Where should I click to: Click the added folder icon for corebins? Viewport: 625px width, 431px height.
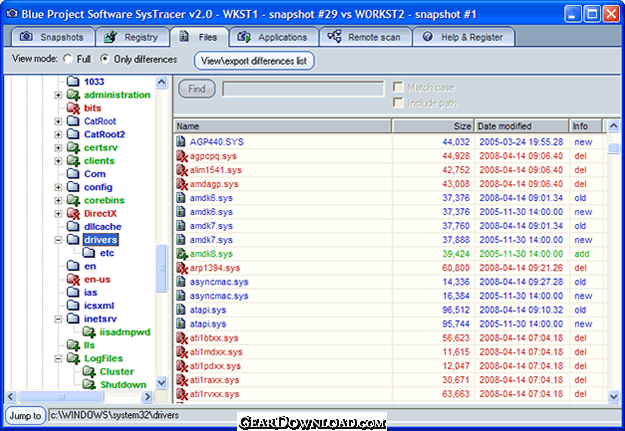click(x=73, y=200)
